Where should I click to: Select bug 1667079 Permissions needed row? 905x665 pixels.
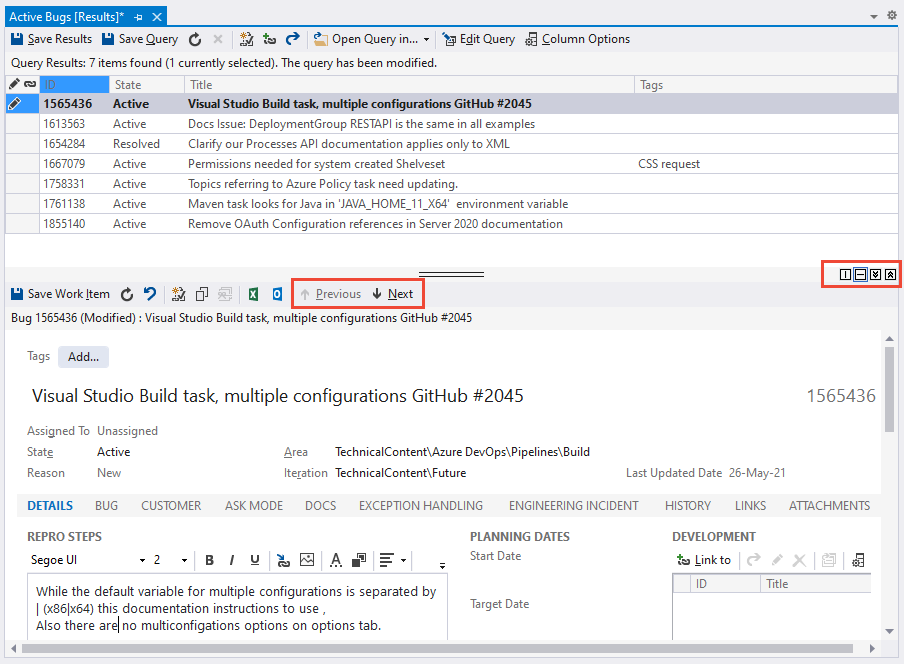tap(451, 164)
